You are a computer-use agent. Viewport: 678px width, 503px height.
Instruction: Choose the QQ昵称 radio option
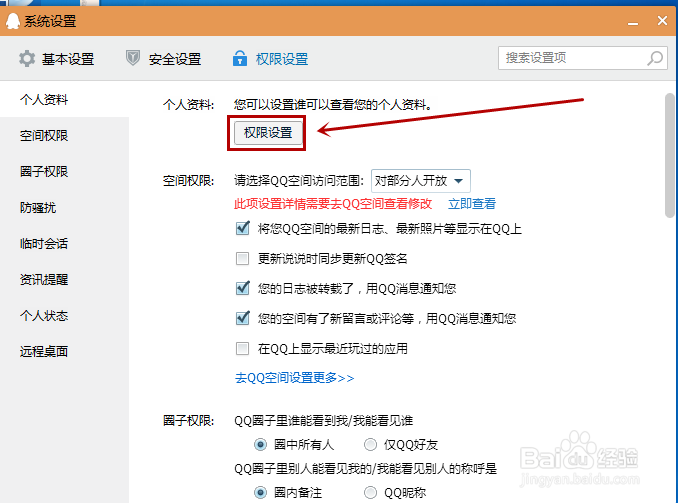click(x=371, y=492)
